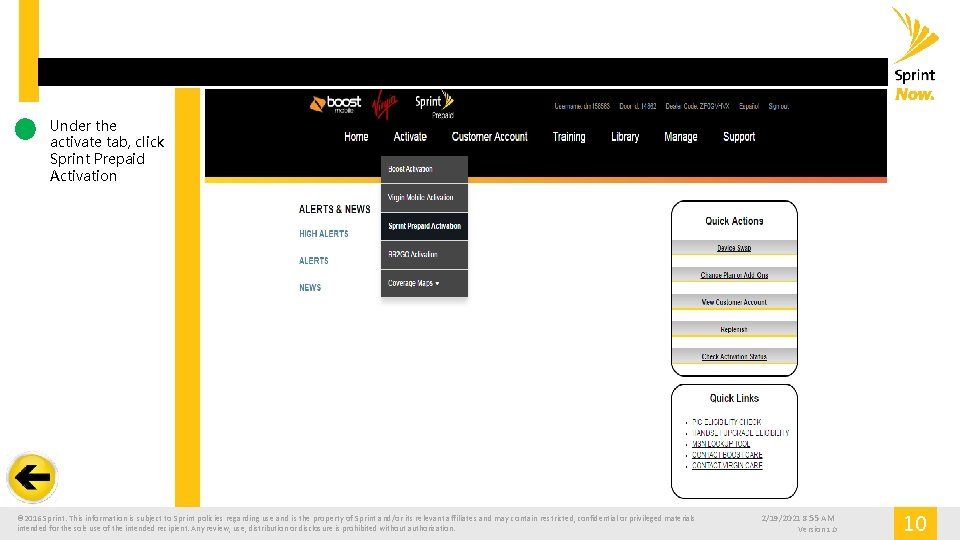Open HANDSET UPGRADE ELIGIBILITY link

741,433
